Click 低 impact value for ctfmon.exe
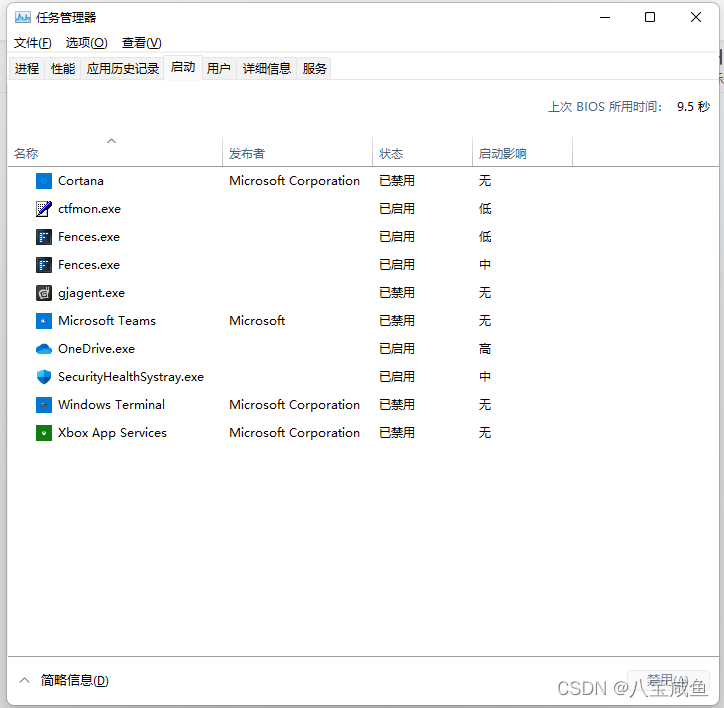 tap(485, 209)
